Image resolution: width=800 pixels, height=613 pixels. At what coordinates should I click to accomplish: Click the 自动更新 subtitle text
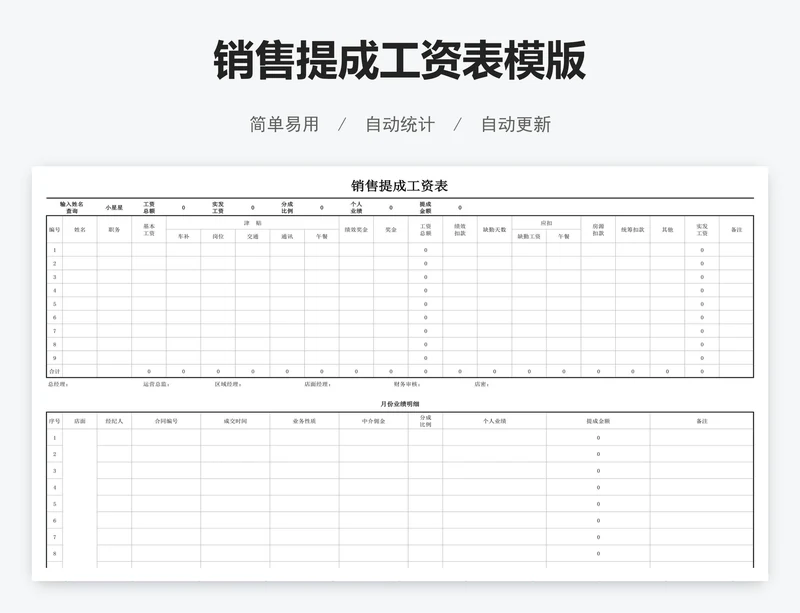point(516,124)
